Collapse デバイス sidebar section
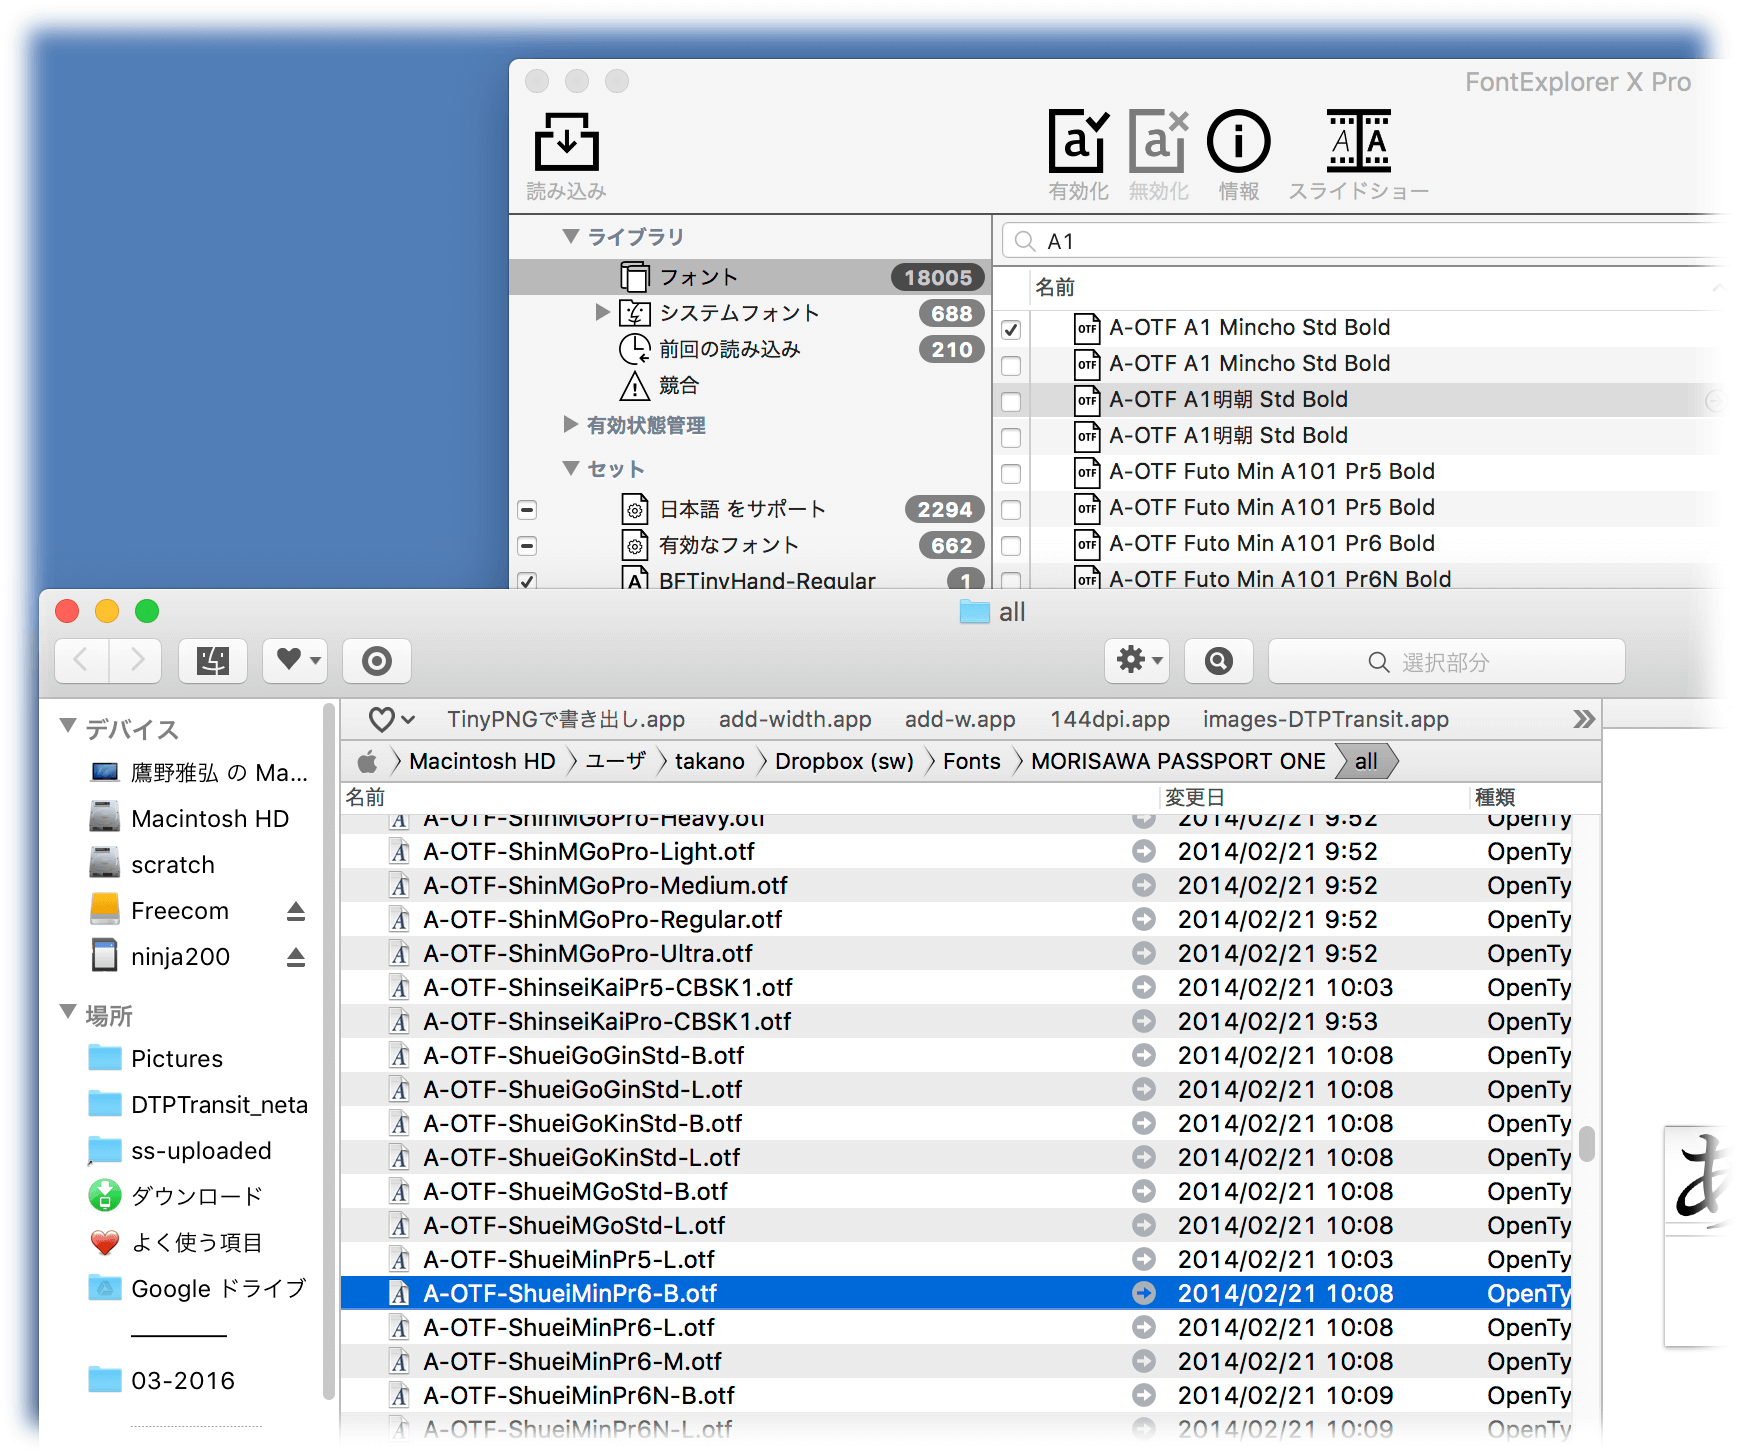 click(x=68, y=726)
